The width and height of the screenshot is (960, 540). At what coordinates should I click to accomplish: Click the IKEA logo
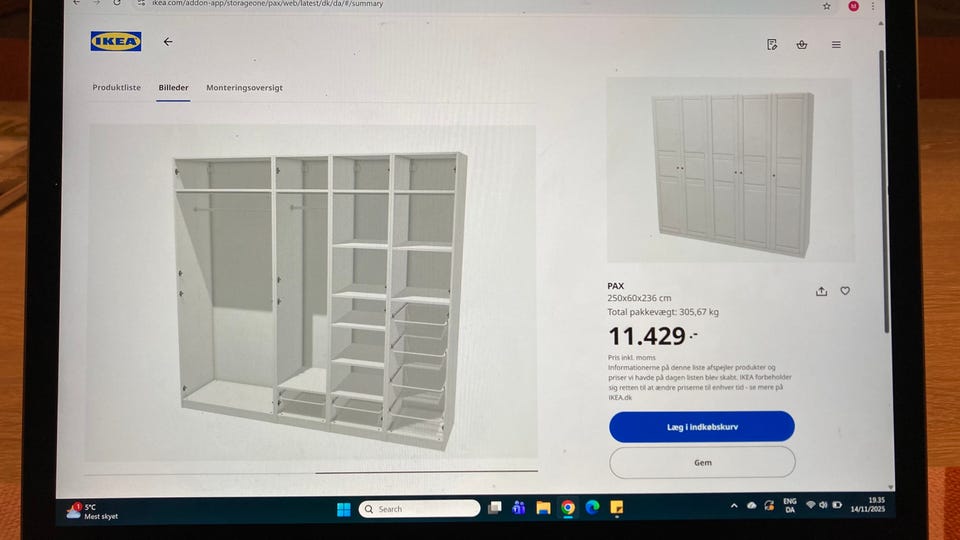point(116,42)
